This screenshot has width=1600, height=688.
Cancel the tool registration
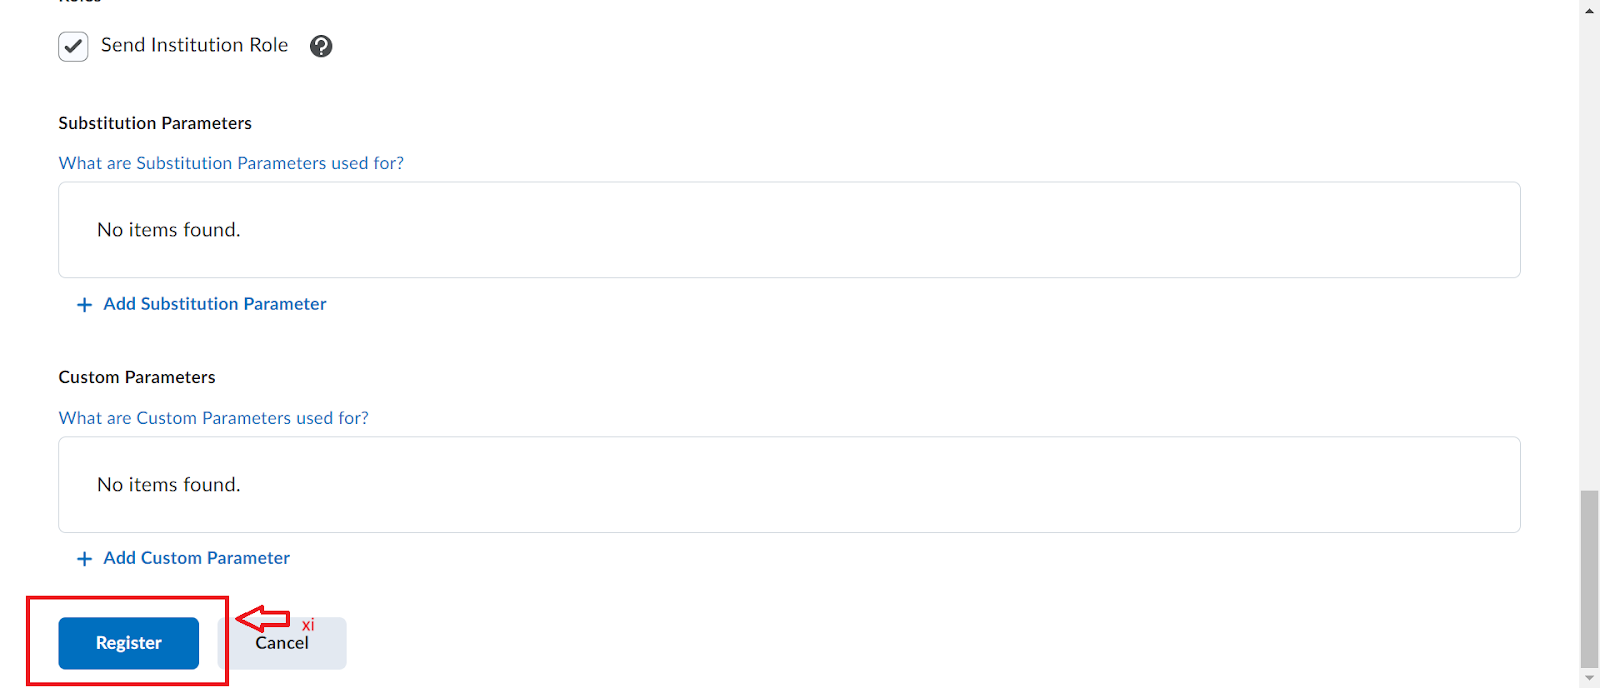pyautogui.click(x=282, y=643)
